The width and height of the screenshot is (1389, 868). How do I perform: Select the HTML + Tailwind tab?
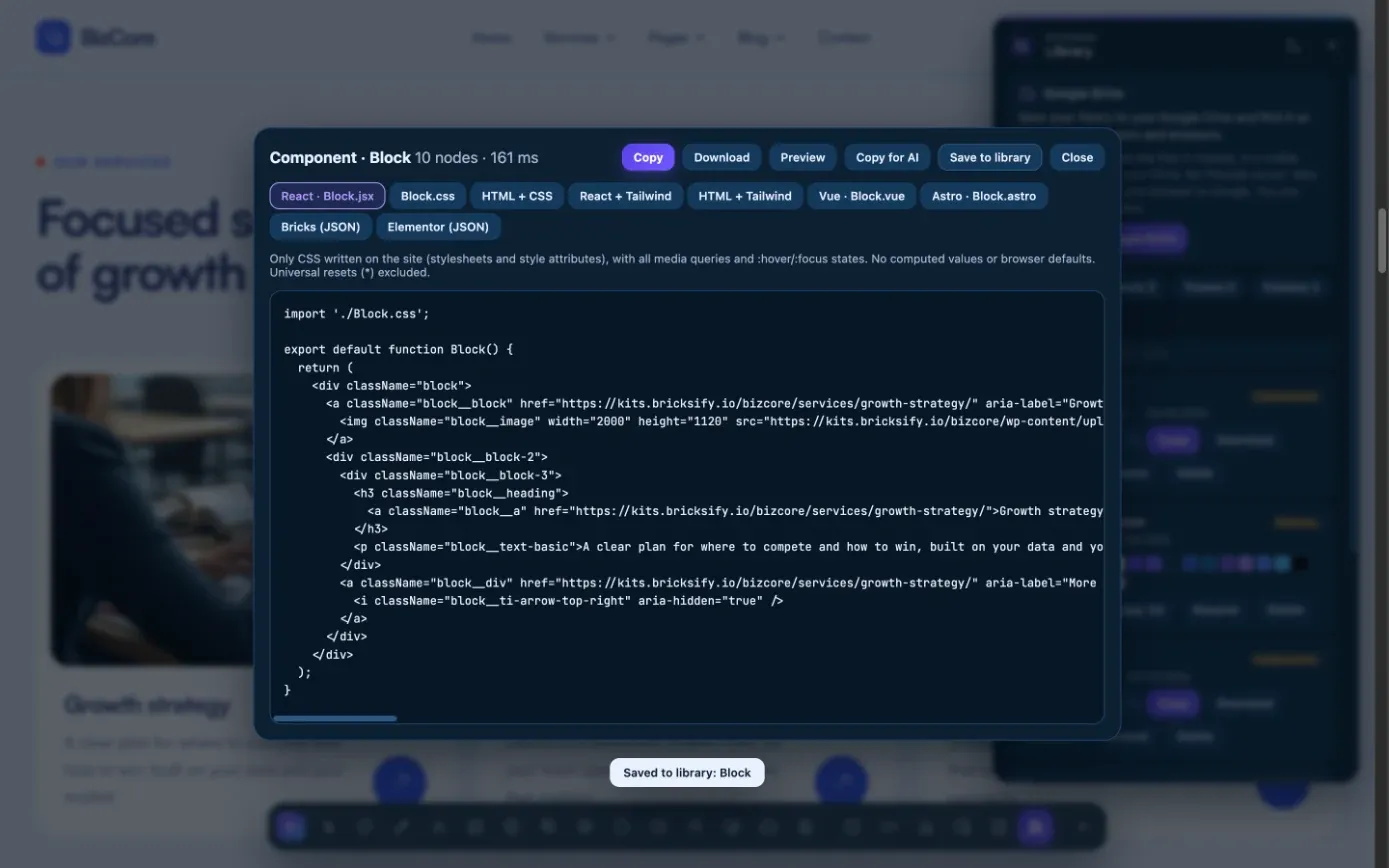point(745,196)
